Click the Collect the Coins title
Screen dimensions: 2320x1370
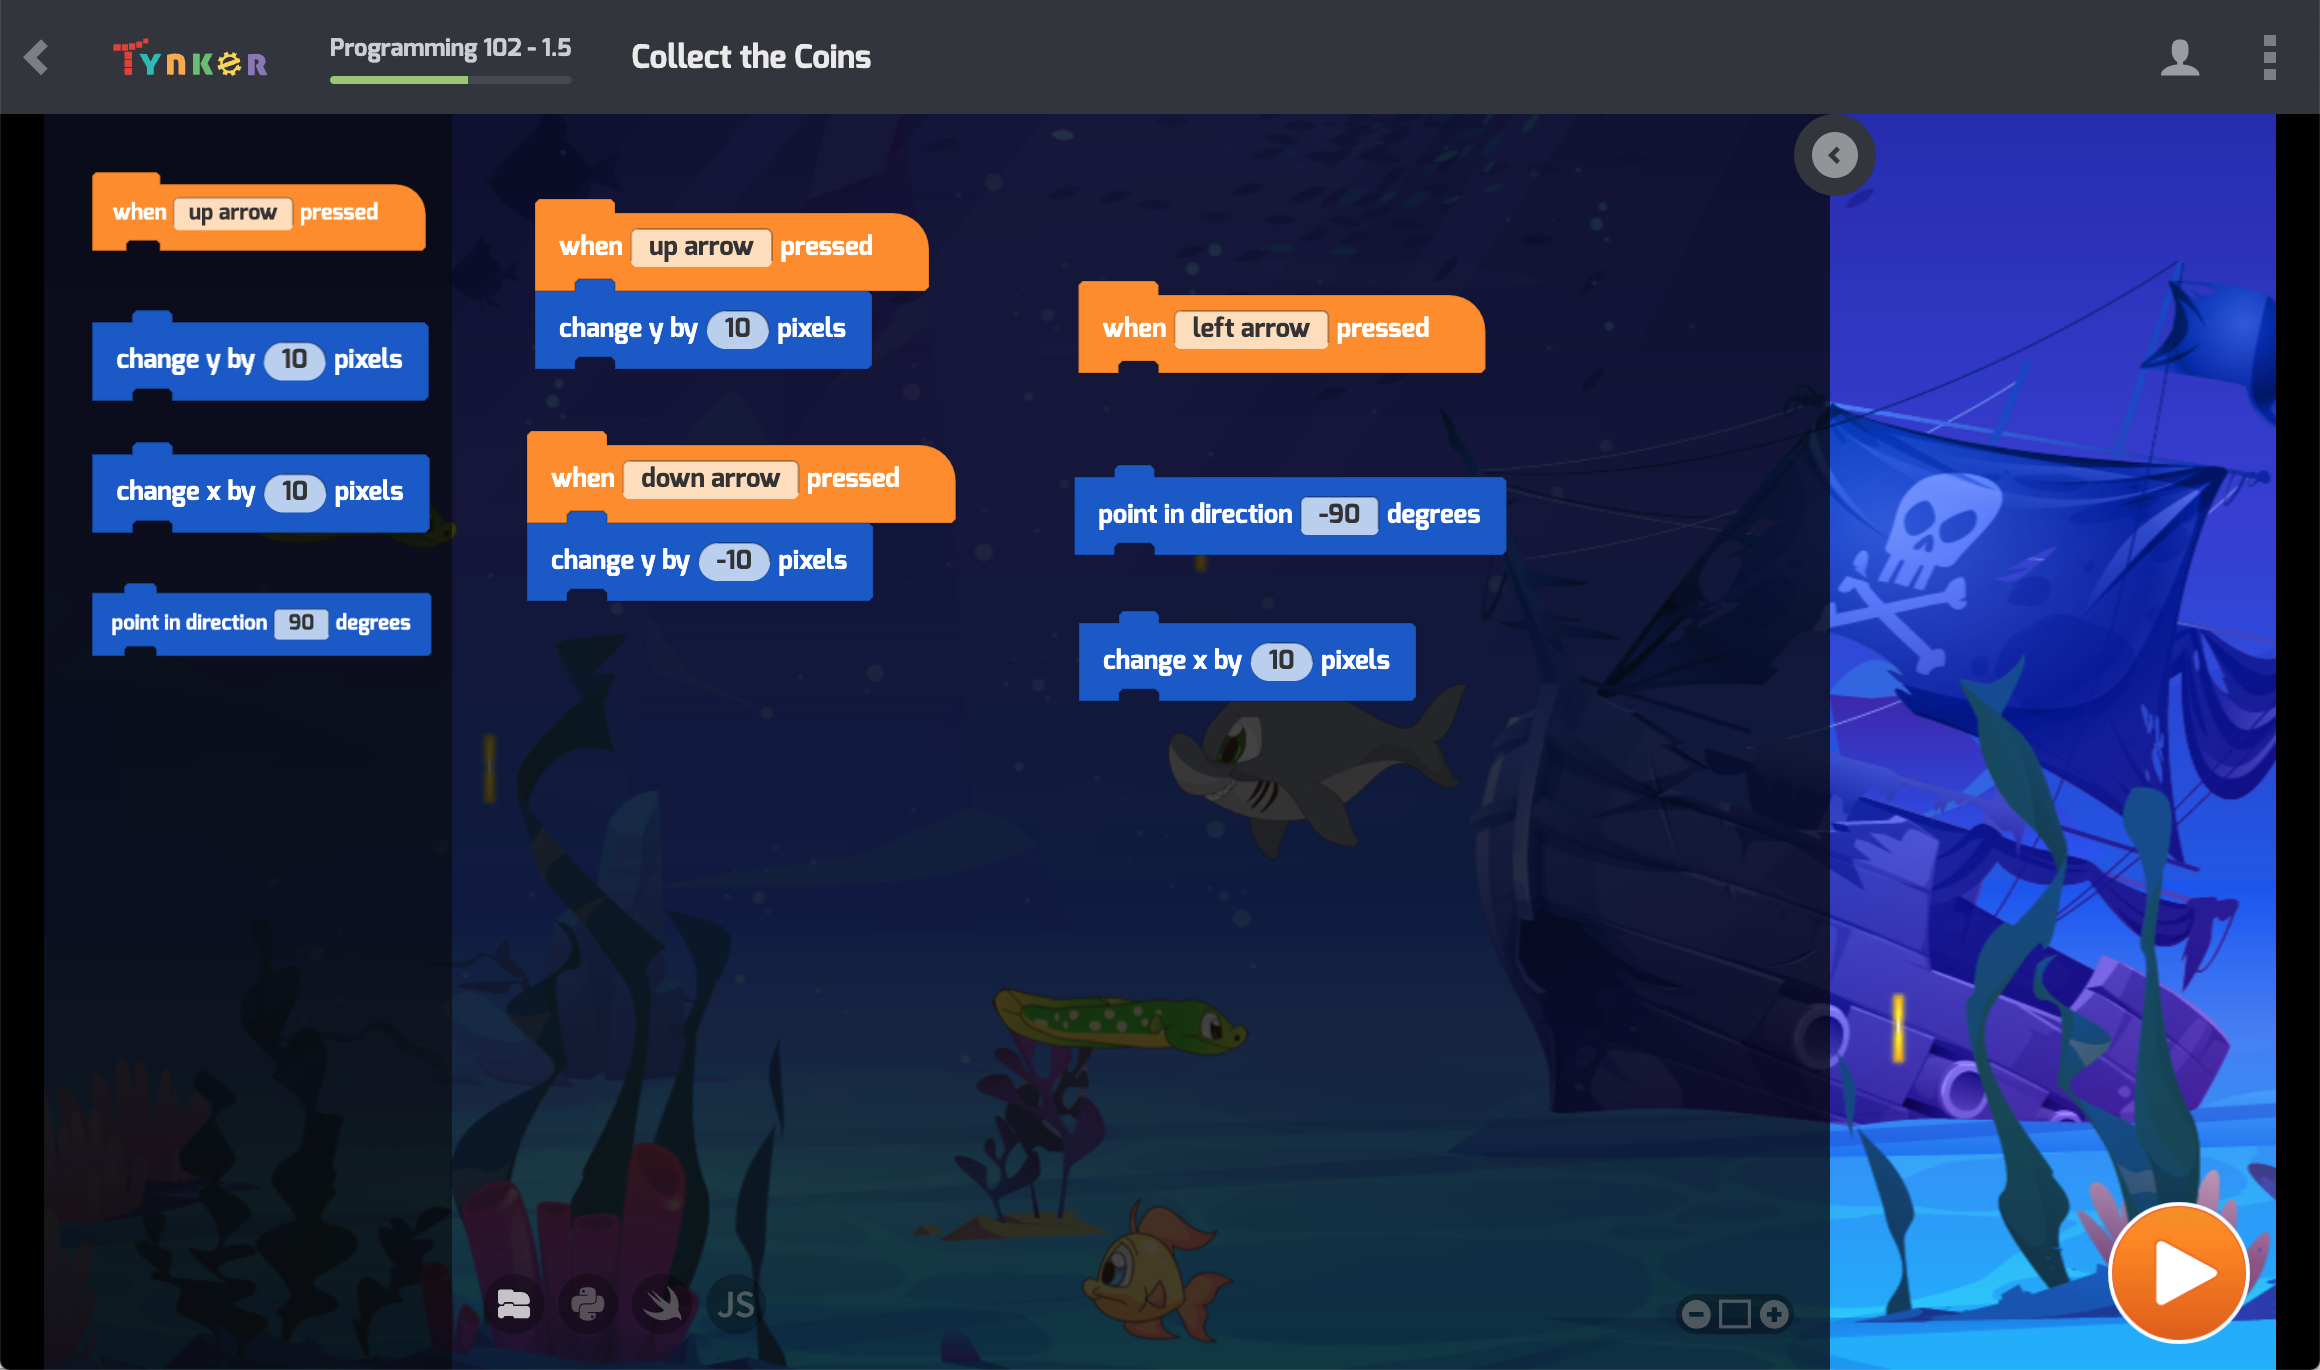click(751, 57)
